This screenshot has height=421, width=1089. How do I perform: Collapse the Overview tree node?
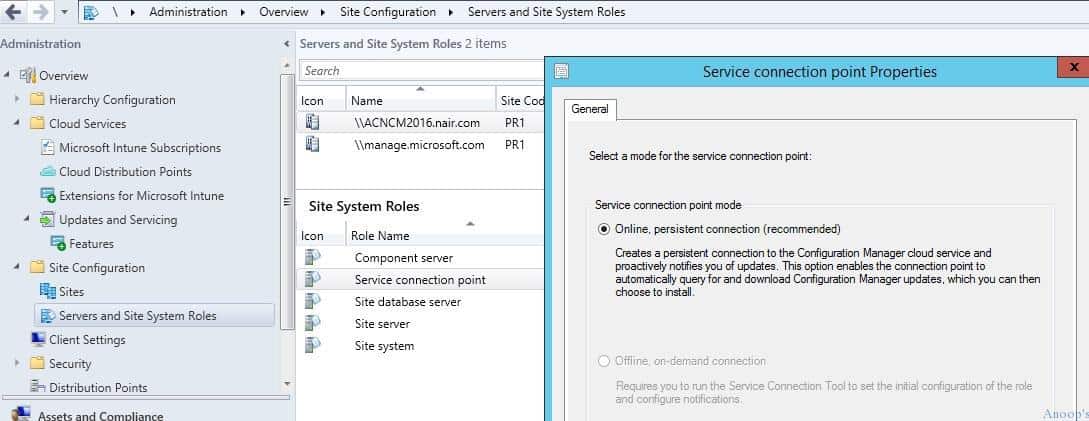pyautogui.click(x=7, y=75)
